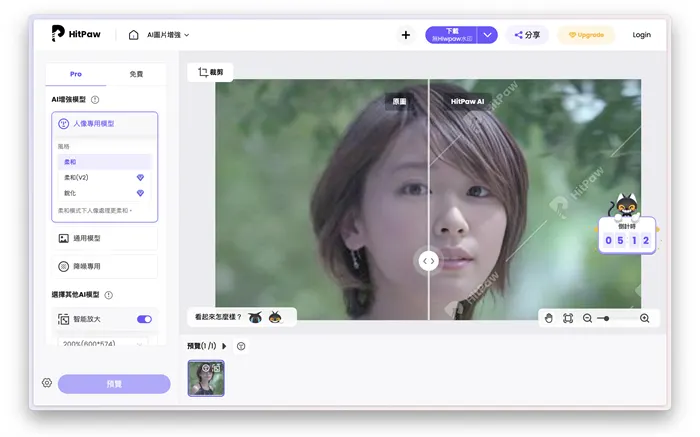Viewport: 700px width, 437px height.
Task: Click the Upgrade button
Action: (x=586, y=35)
